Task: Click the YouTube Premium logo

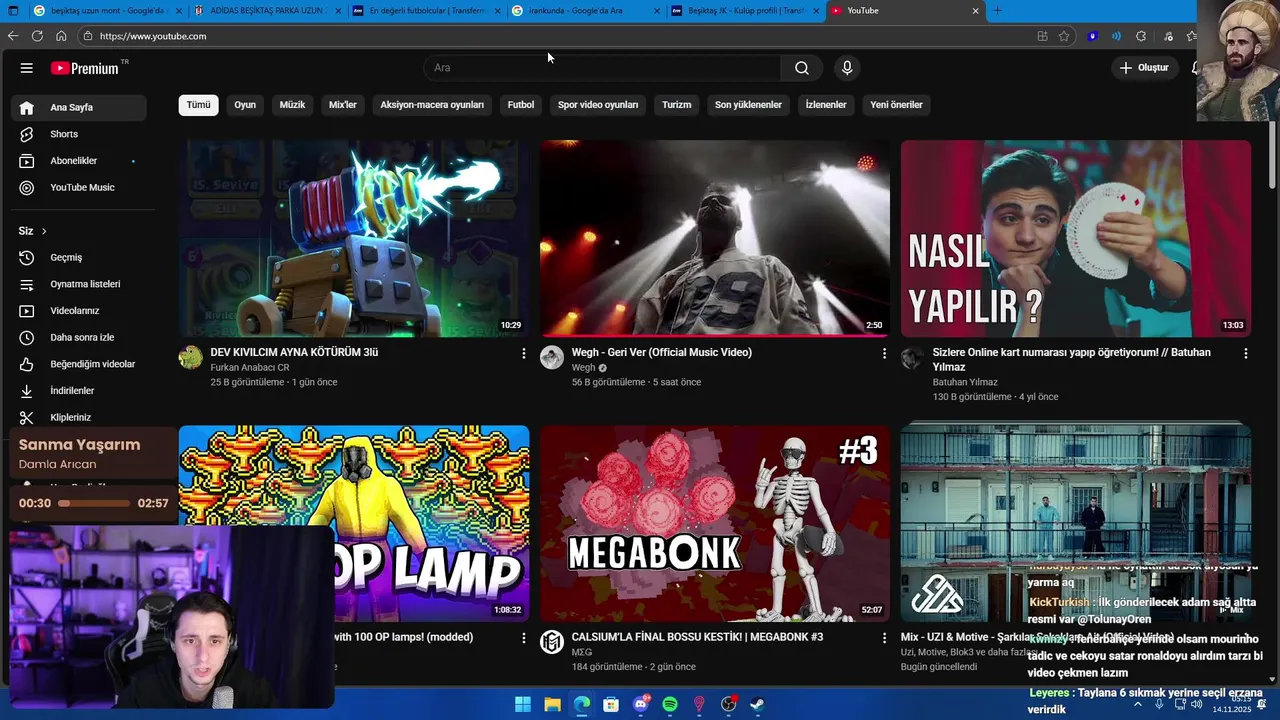Action: coord(85,68)
